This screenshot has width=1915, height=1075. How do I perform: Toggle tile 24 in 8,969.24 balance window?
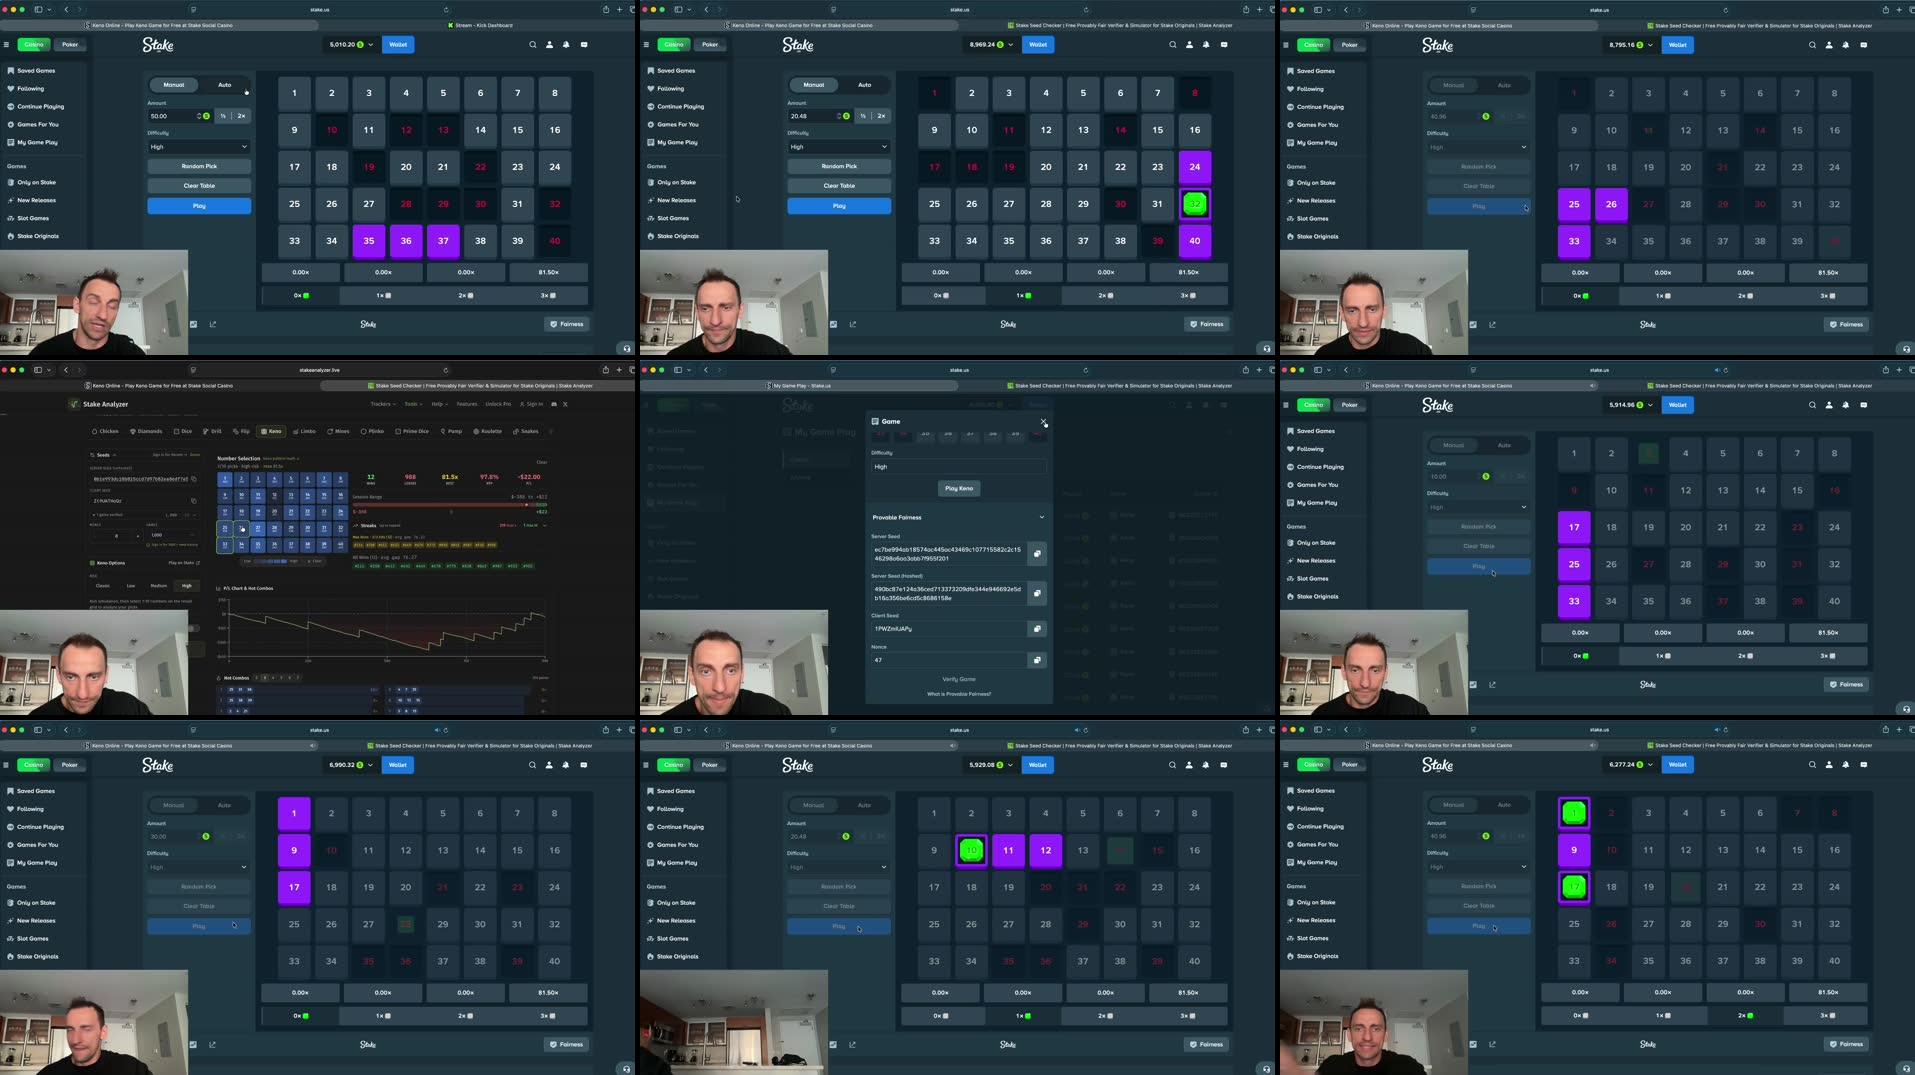tap(1194, 167)
